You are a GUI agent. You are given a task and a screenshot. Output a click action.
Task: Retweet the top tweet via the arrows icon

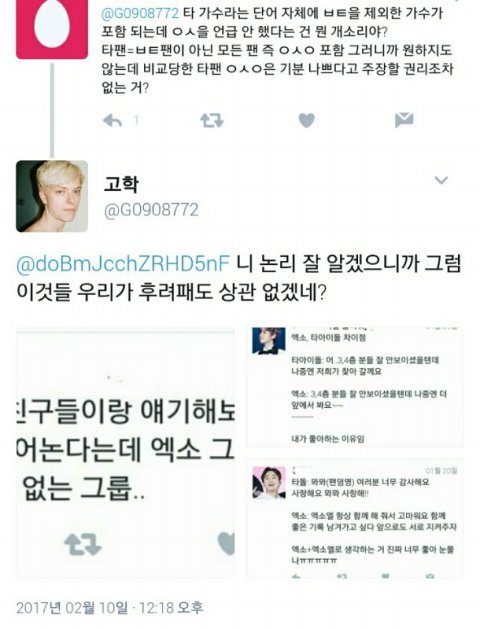[x=212, y=120]
